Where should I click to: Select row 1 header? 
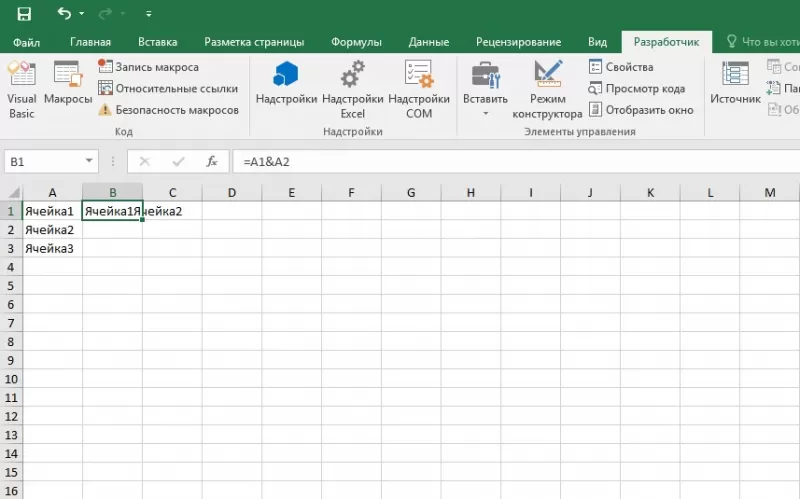click(11, 211)
